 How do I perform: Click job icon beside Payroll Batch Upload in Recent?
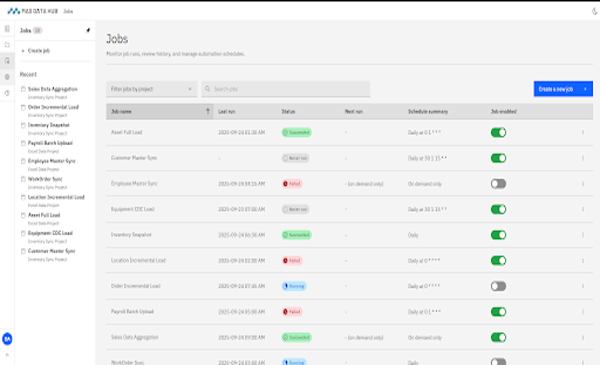23,143
